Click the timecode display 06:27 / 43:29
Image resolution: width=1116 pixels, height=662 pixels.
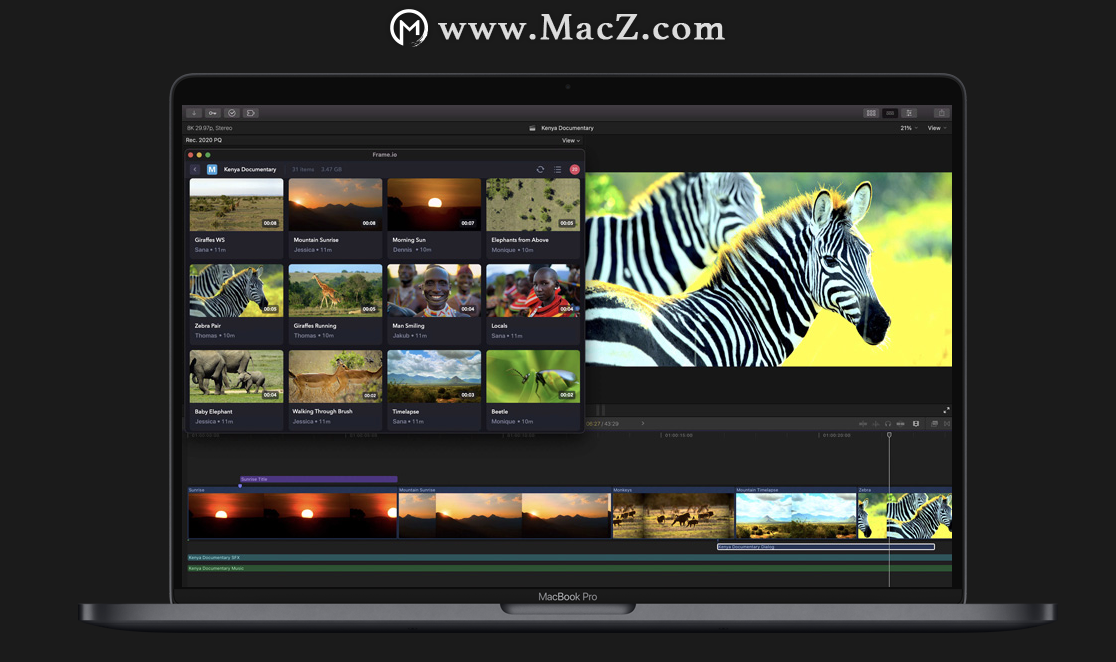point(602,424)
